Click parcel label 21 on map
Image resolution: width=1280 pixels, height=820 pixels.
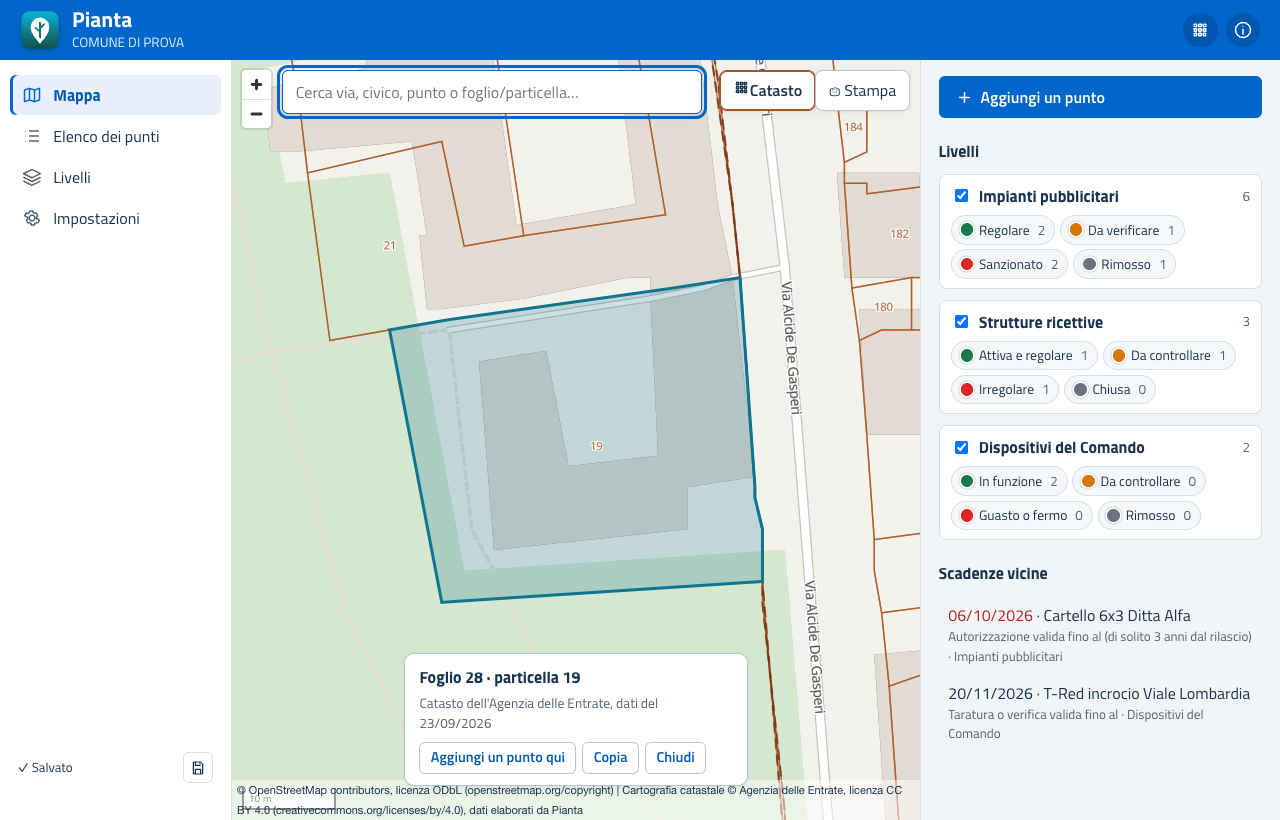[x=389, y=245]
